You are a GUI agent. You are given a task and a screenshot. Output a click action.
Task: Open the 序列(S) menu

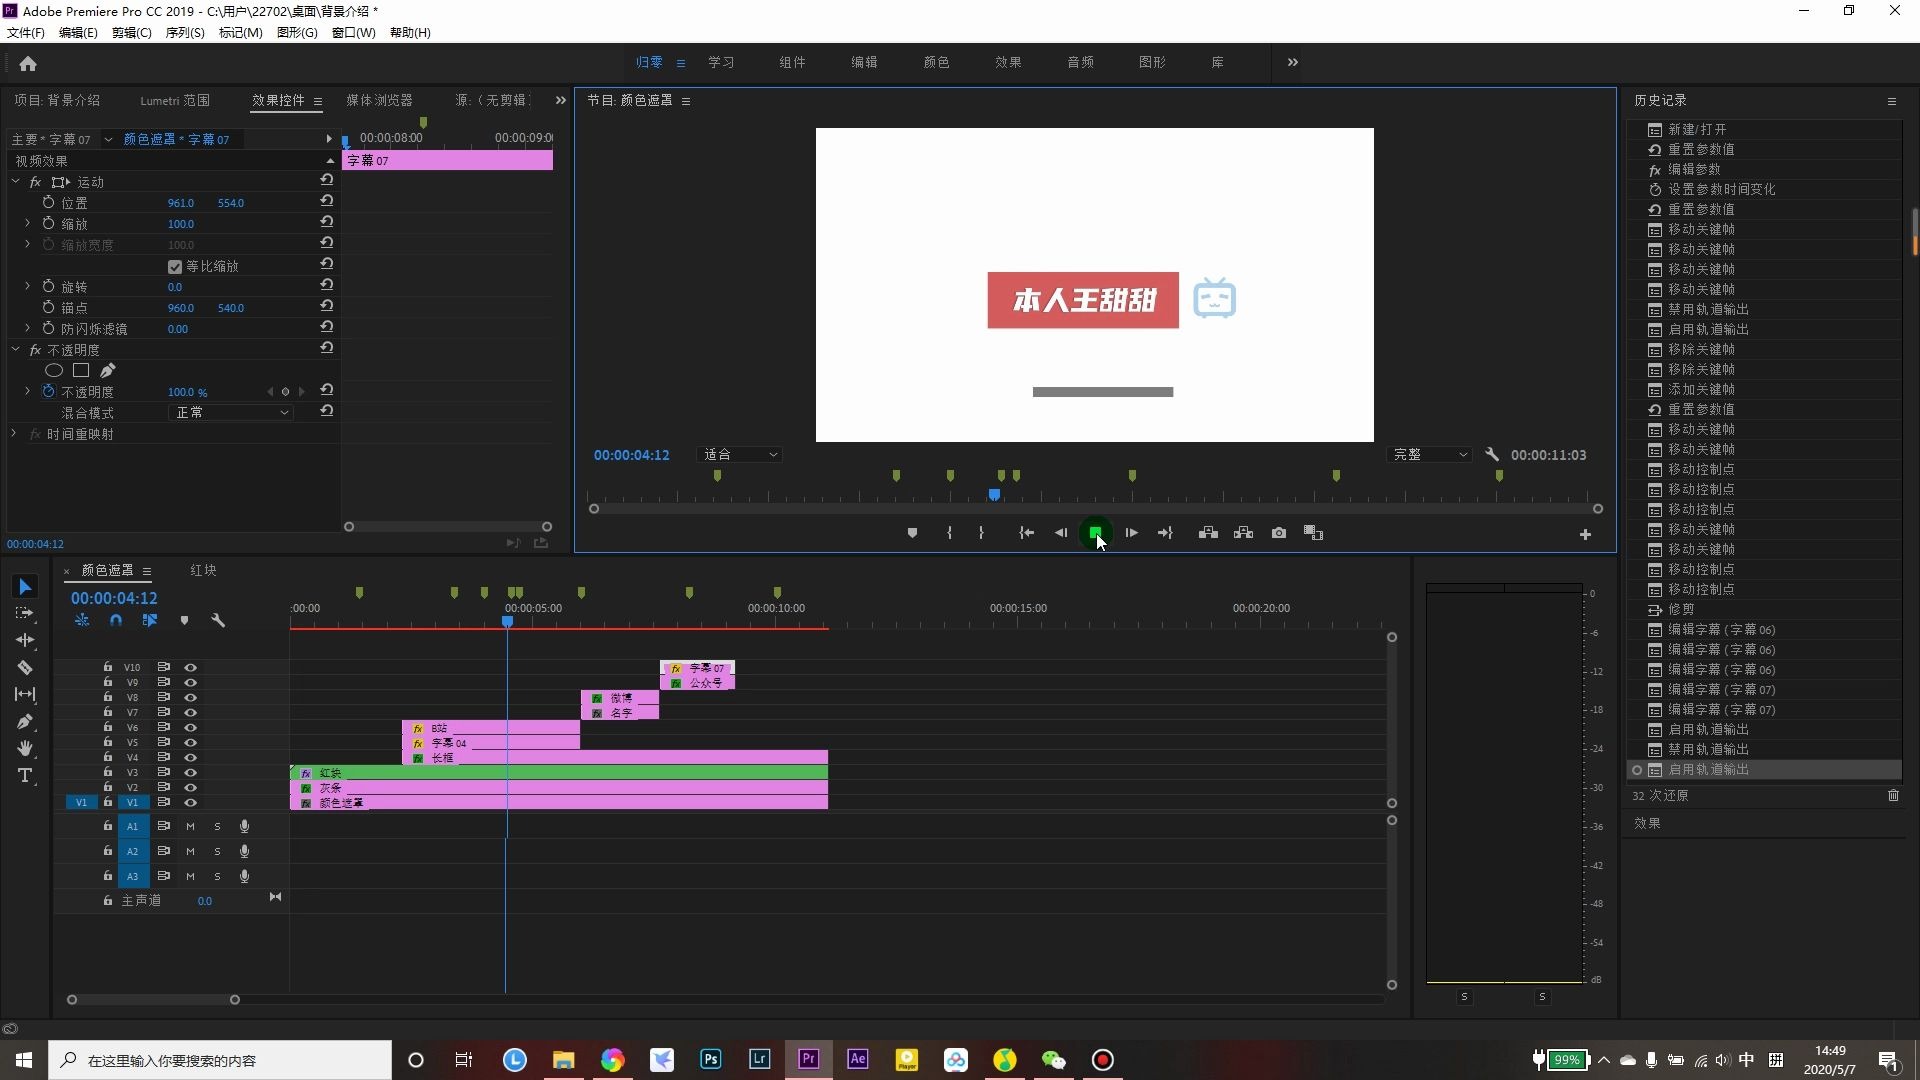184,33
